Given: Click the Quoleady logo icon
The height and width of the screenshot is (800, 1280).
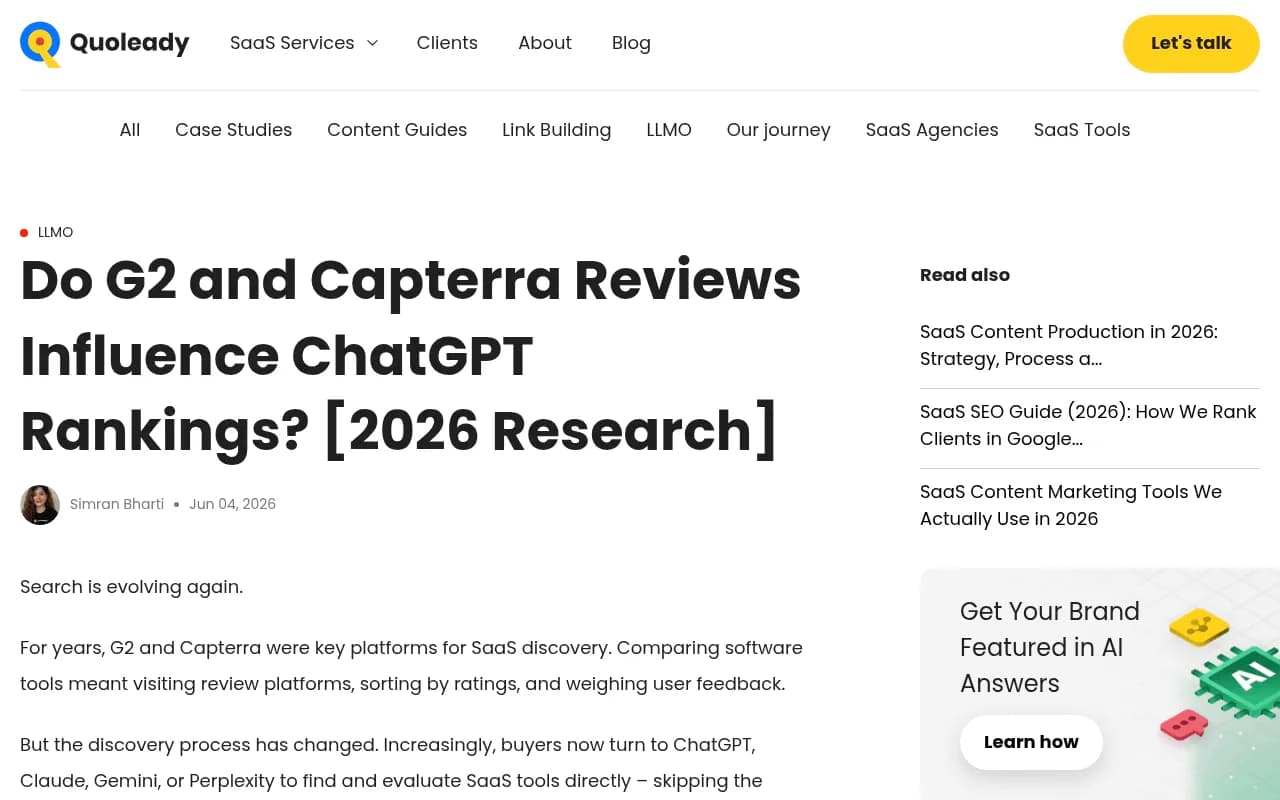Looking at the screenshot, I should (41, 44).
